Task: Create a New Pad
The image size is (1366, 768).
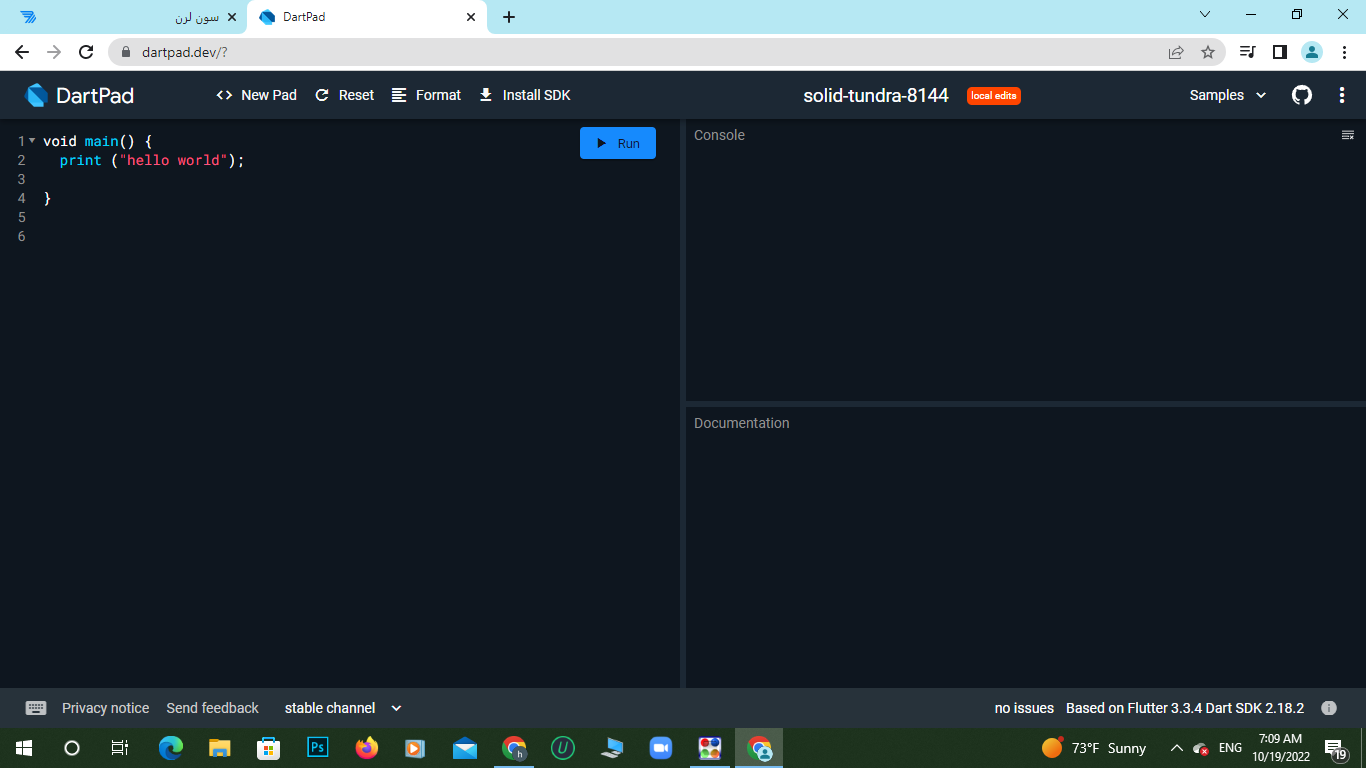Action: point(257,95)
